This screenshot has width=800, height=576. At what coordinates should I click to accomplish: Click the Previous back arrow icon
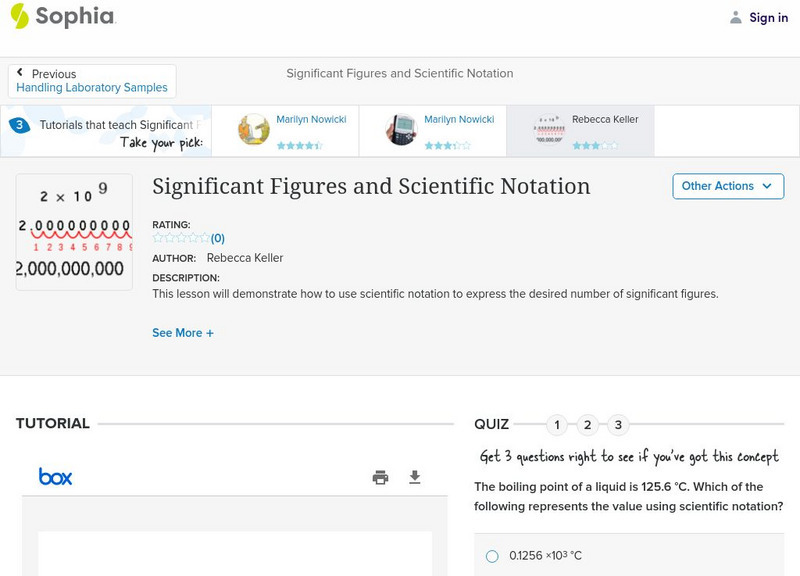click(20, 73)
